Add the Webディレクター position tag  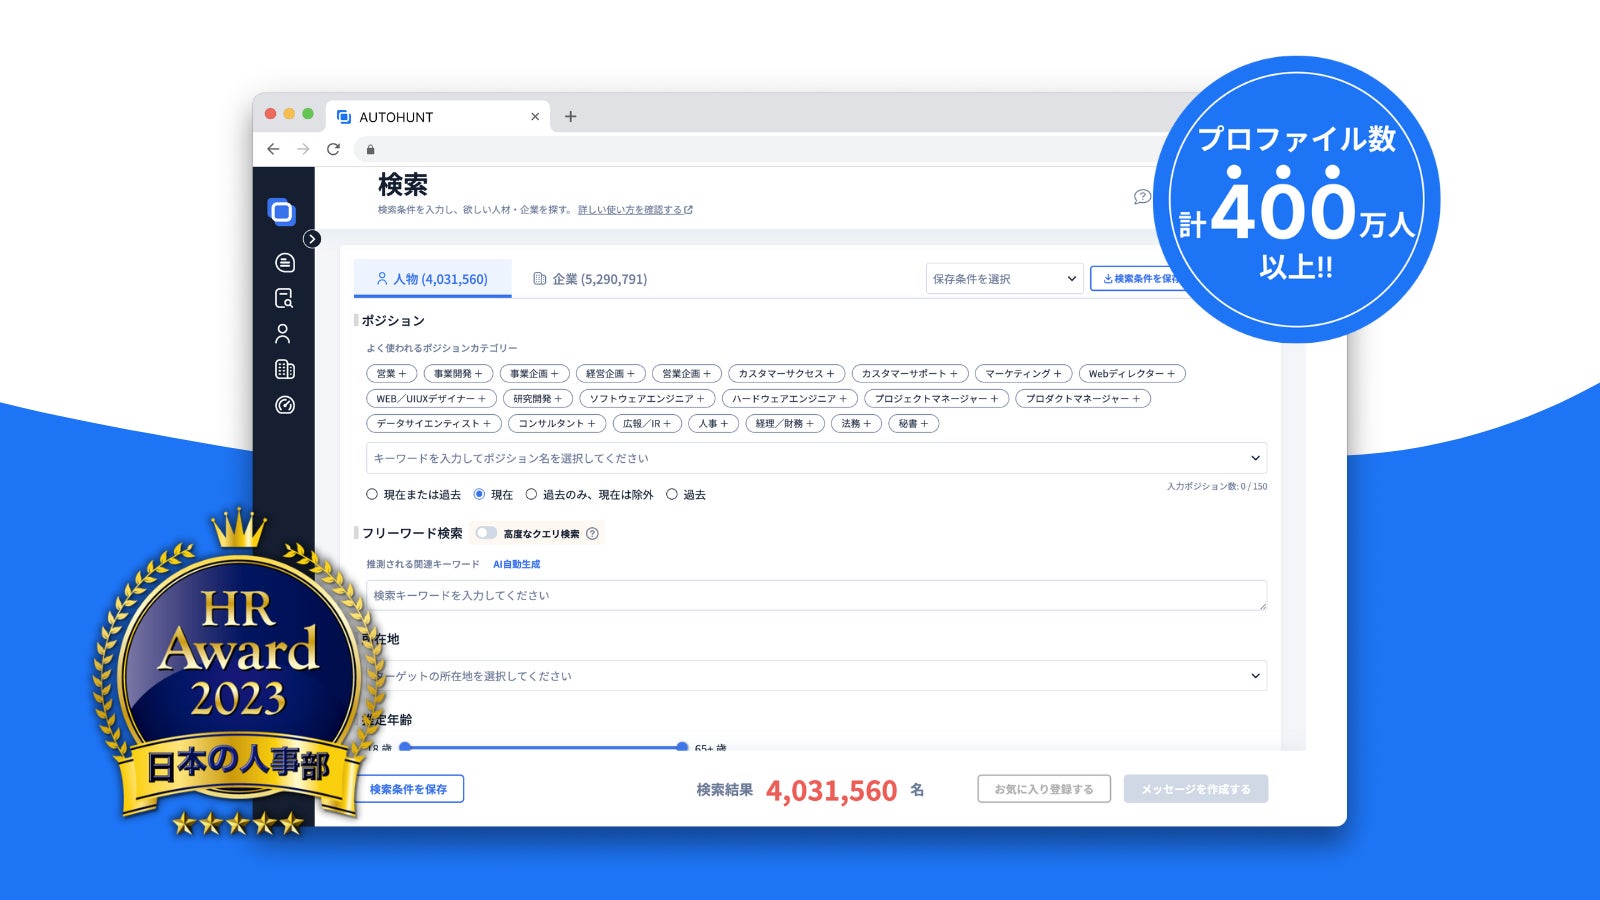pos(1132,374)
